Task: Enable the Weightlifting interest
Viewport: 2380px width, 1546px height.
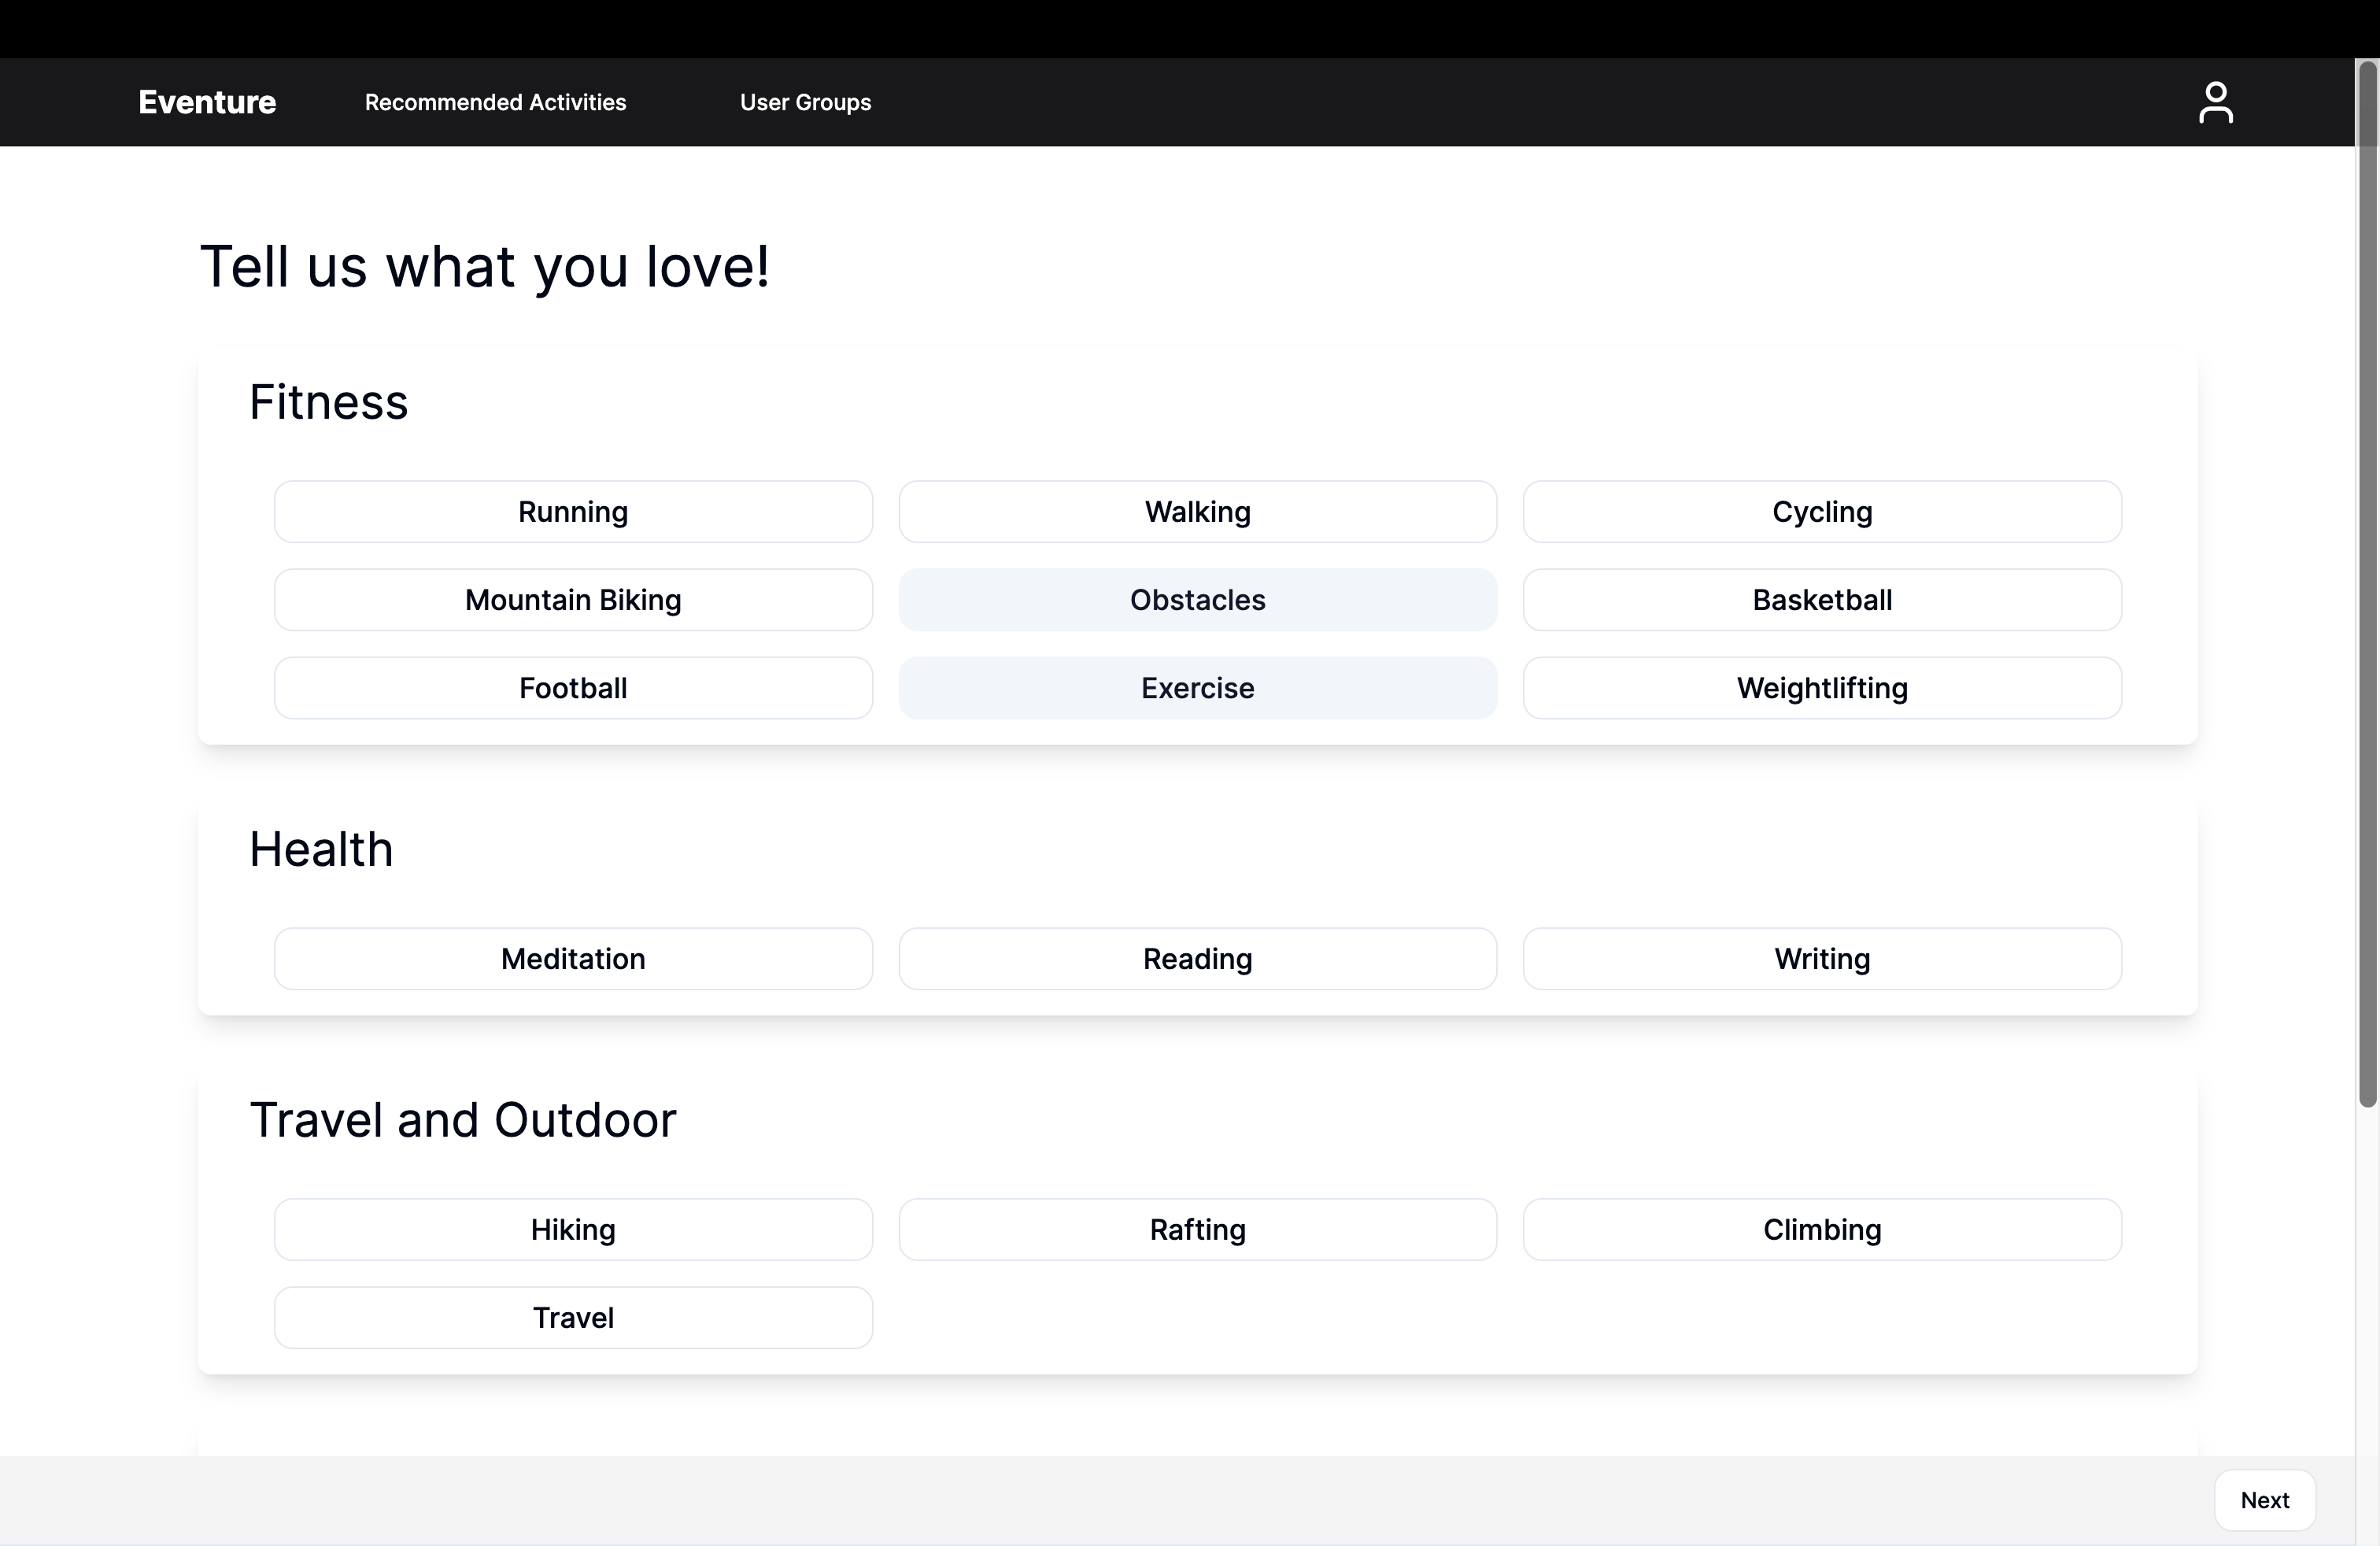Action: coord(1821,688)
